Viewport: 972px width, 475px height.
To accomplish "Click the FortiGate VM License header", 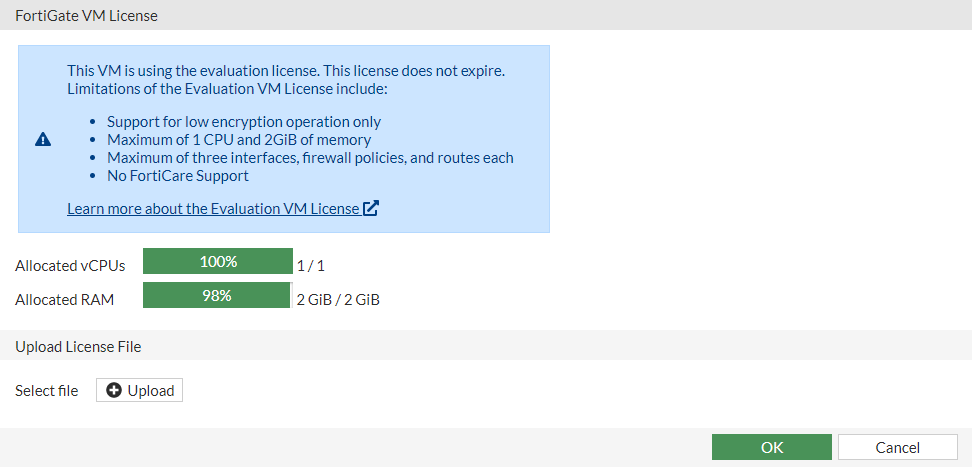I will coord(86,16).
